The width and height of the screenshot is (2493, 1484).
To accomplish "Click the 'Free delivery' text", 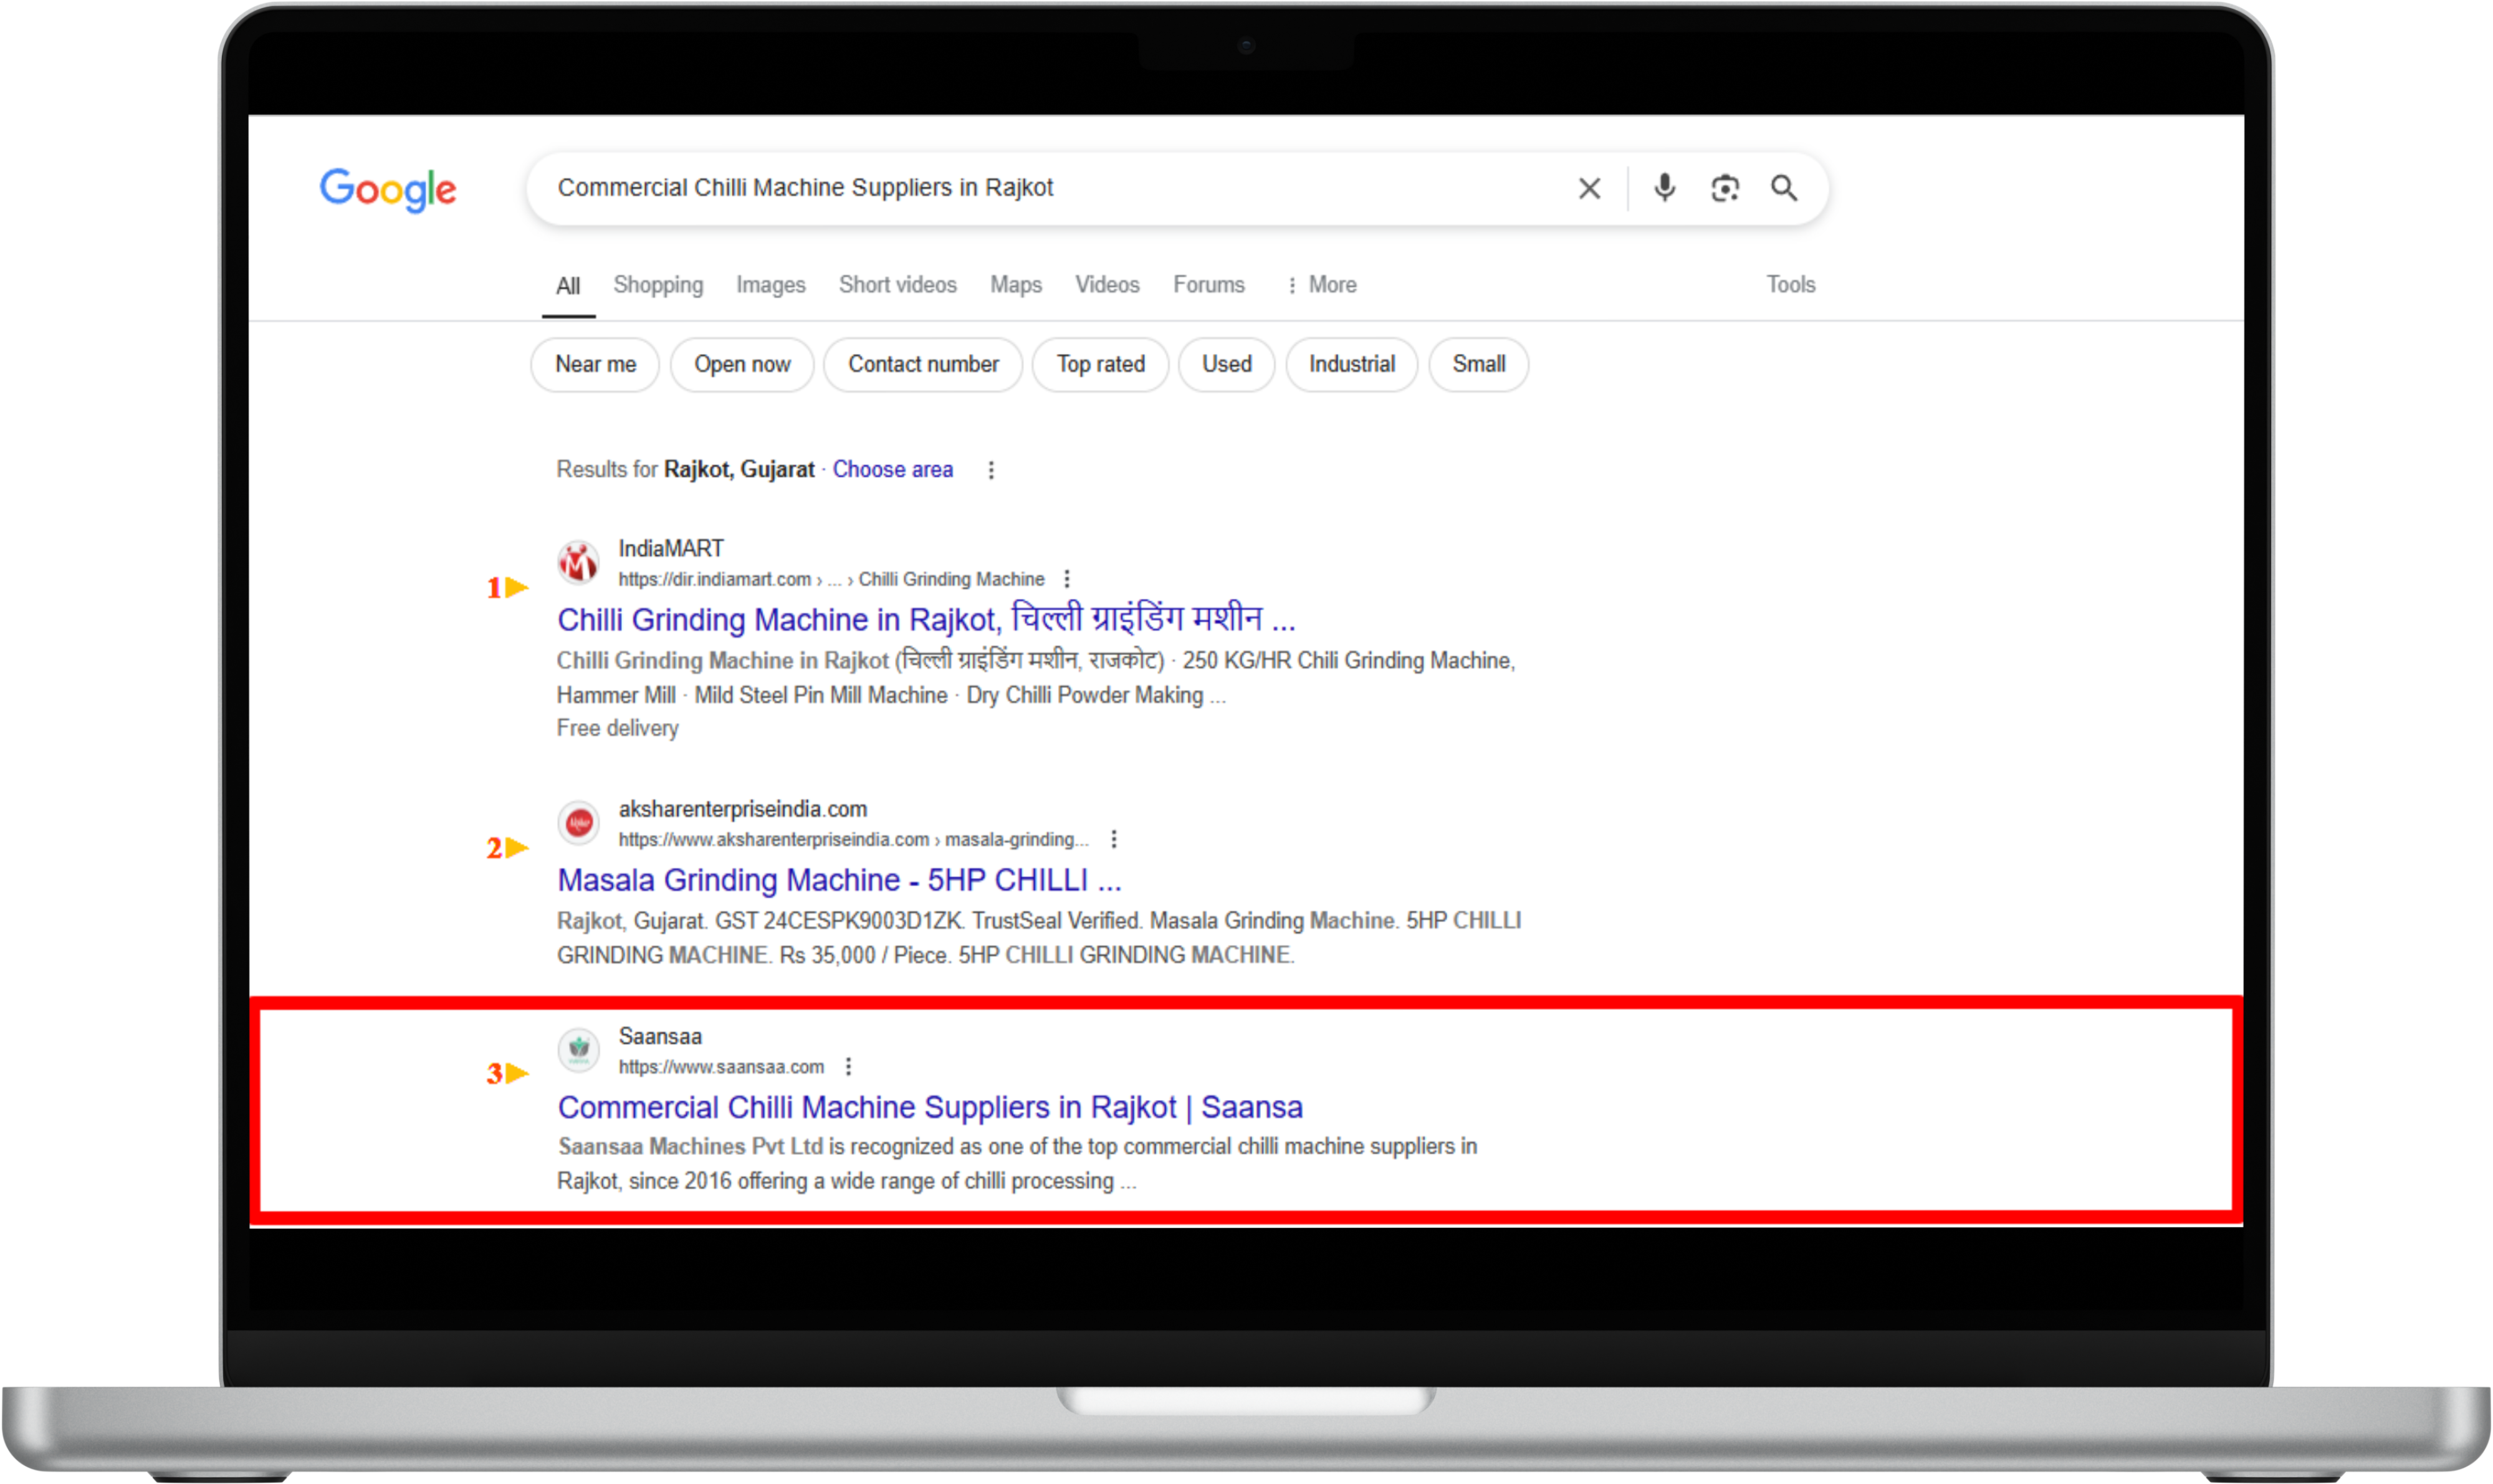I will click(x=617, y=728).
